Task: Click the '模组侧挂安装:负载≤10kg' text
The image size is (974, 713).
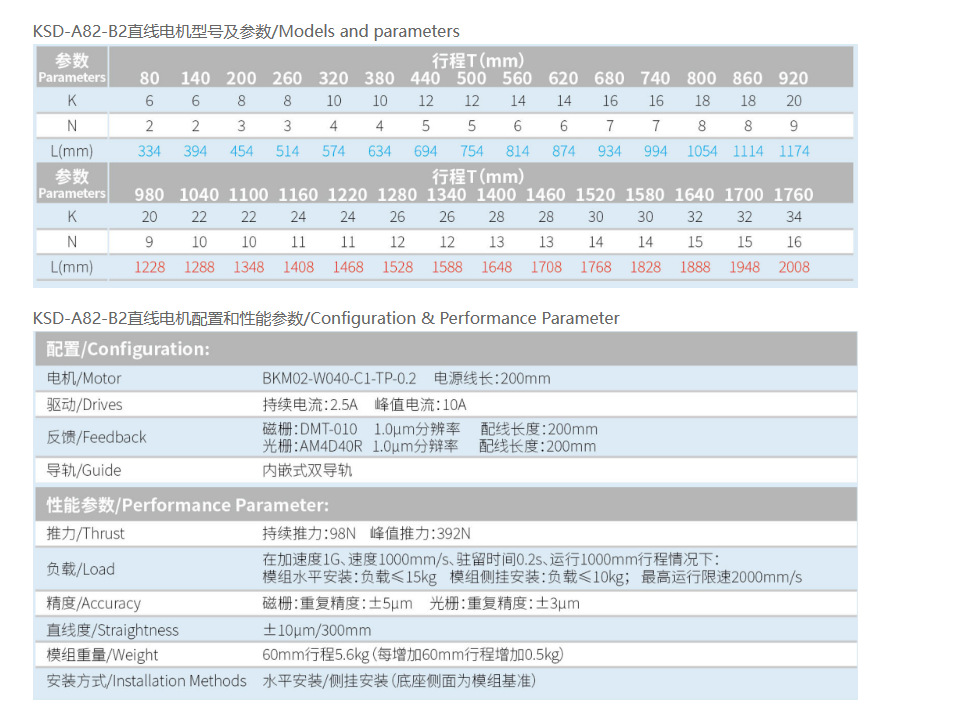Action: coord(539,577)
